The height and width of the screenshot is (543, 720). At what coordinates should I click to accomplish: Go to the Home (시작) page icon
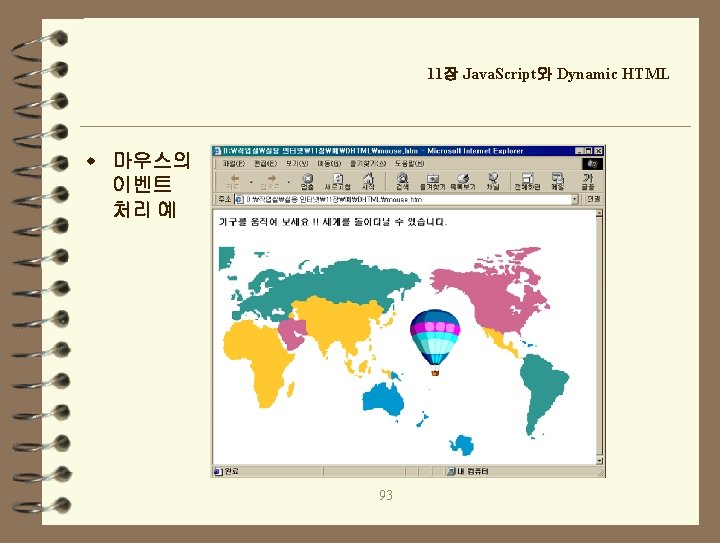pyautogui.click(x=368, y=181)
